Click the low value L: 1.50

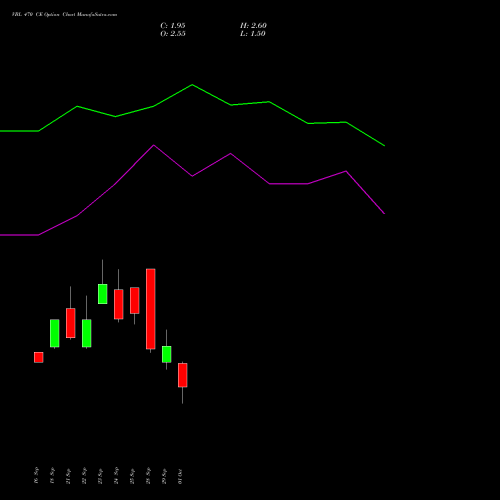pyautogui.click(x=253, y=34)
